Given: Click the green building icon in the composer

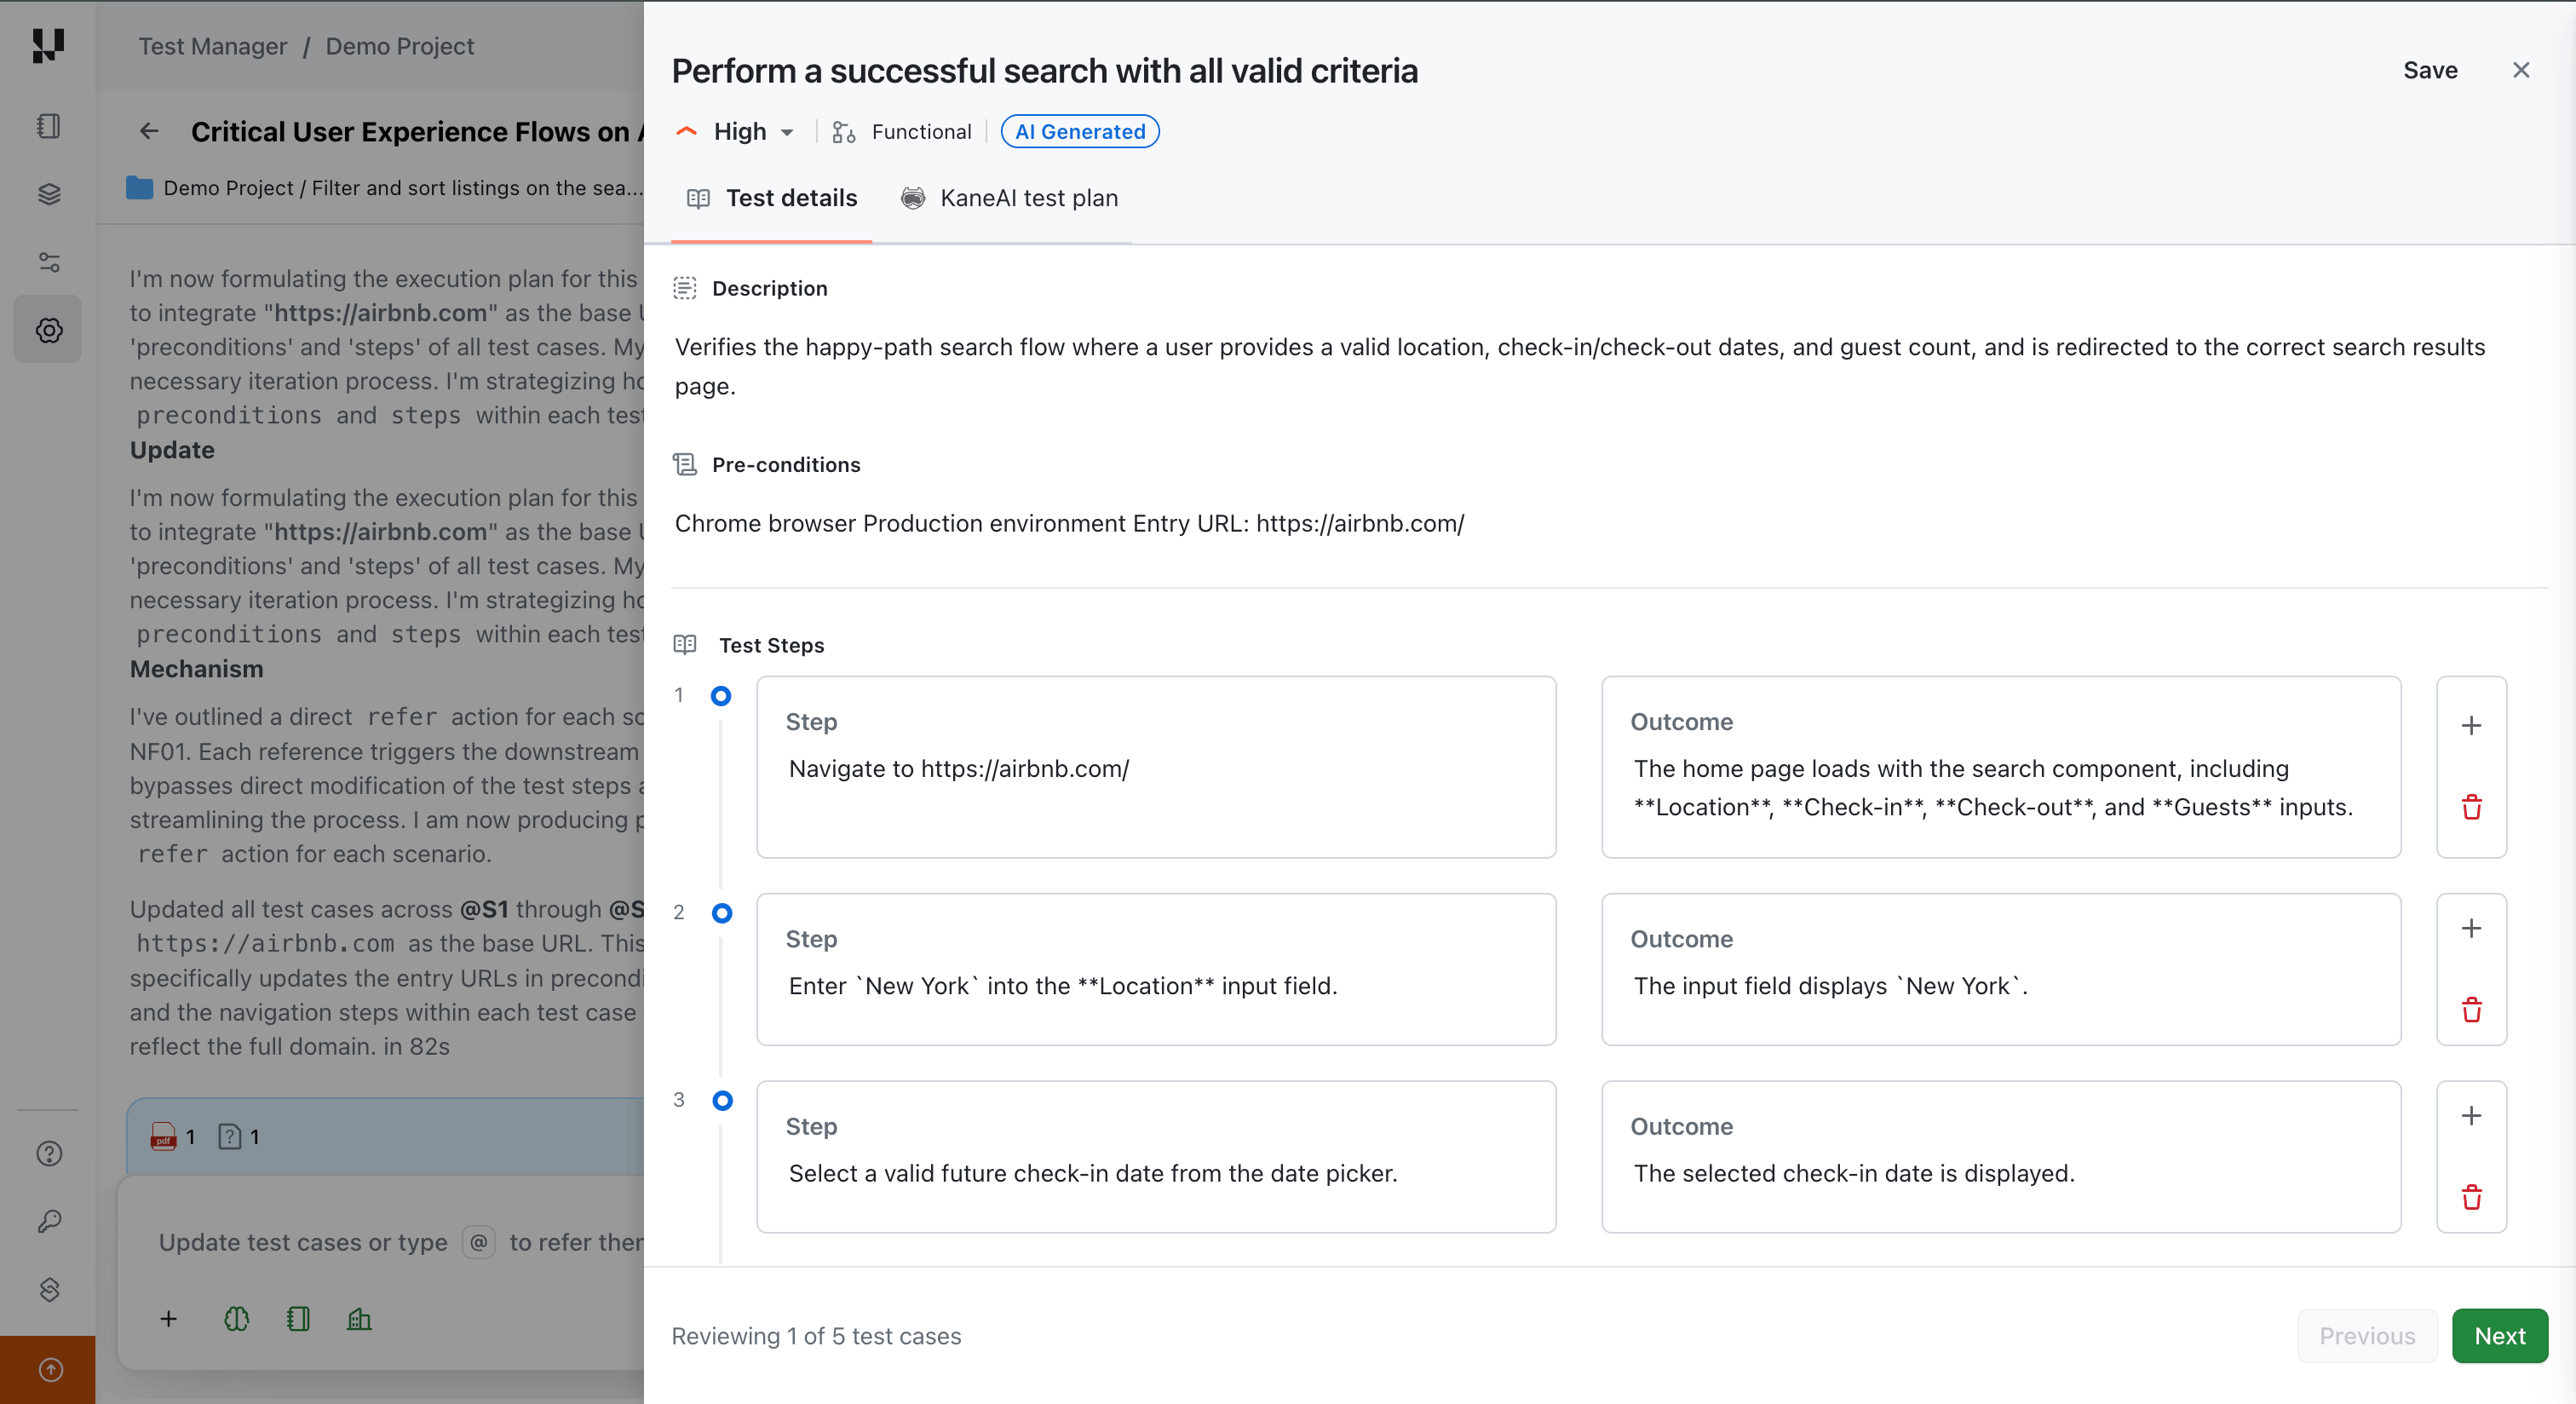Looking at the screenshot, I should click(360, 1319).
